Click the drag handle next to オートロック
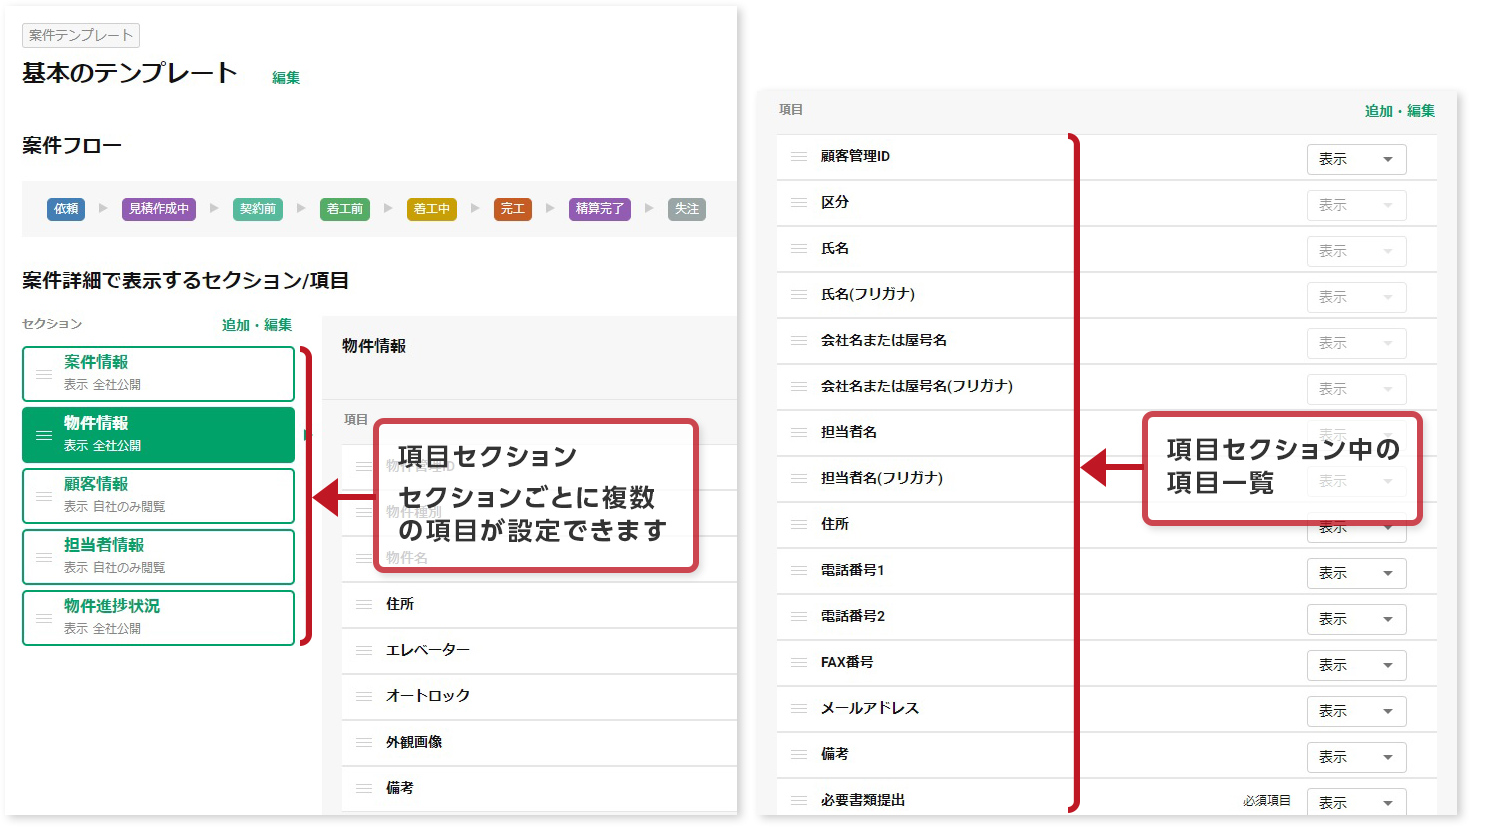1500x827 pixels. [362, 696]
